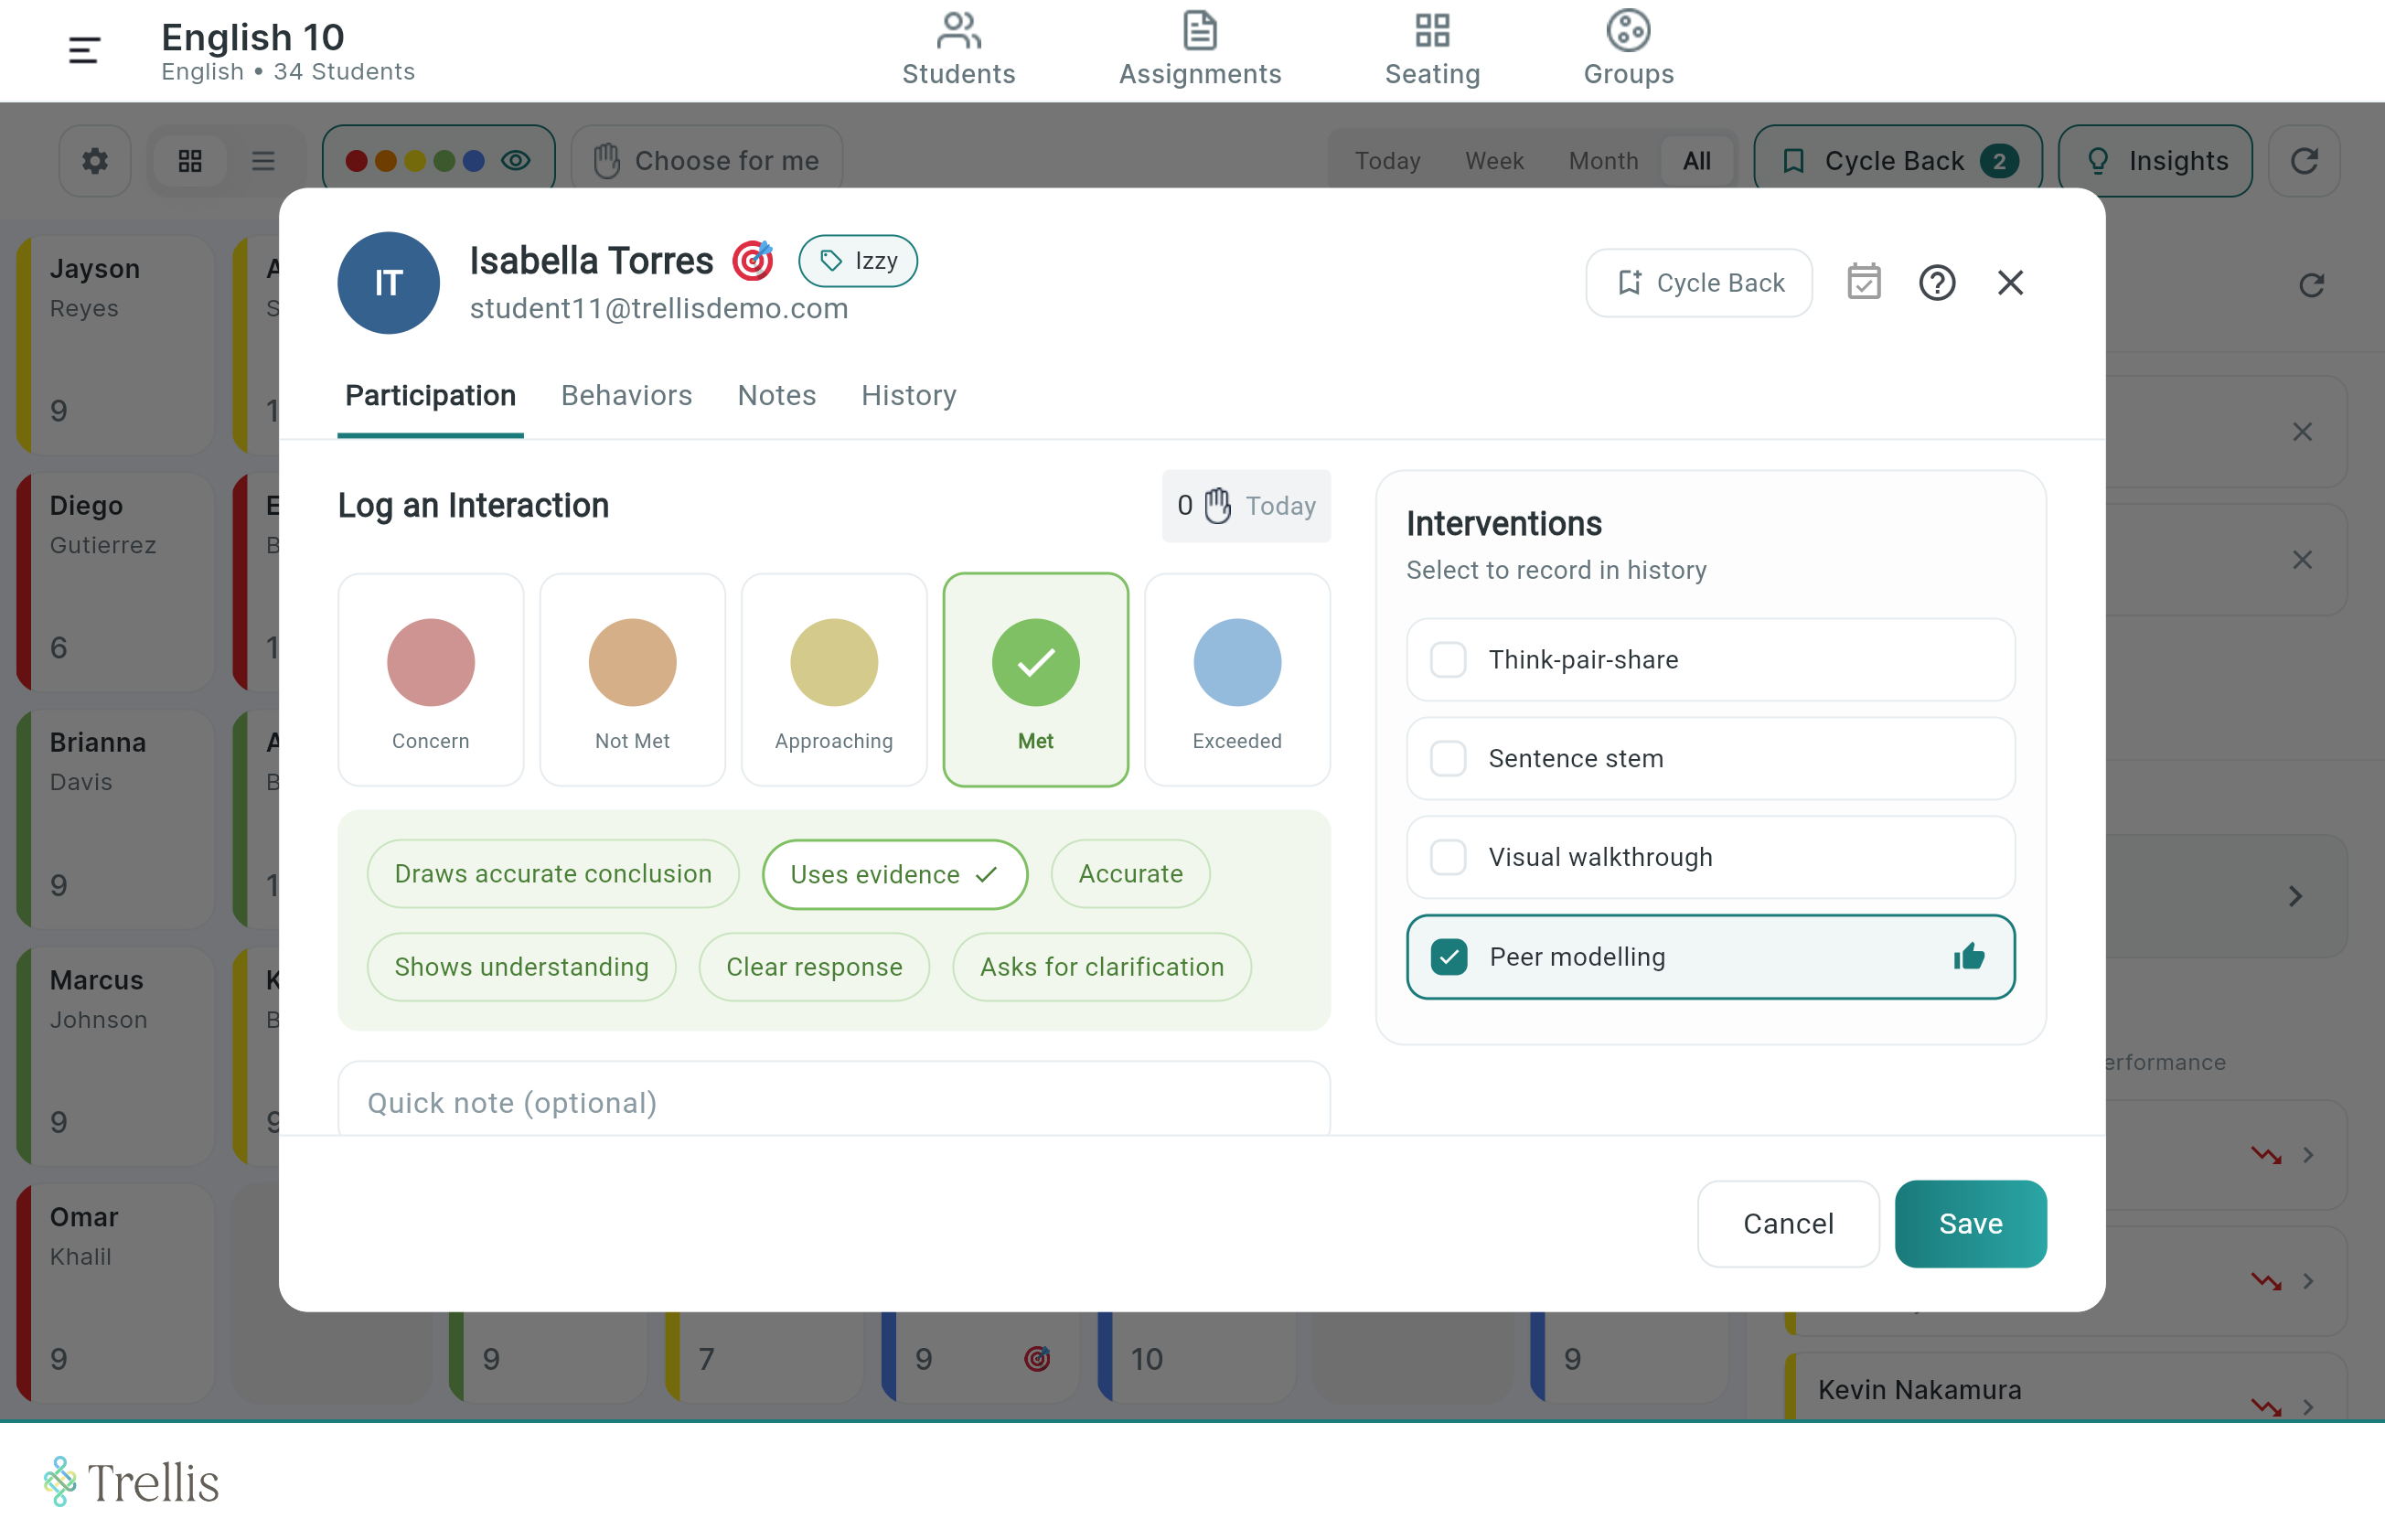
Task: Toggle Clear response chip
Action: (x=814, y=967)
